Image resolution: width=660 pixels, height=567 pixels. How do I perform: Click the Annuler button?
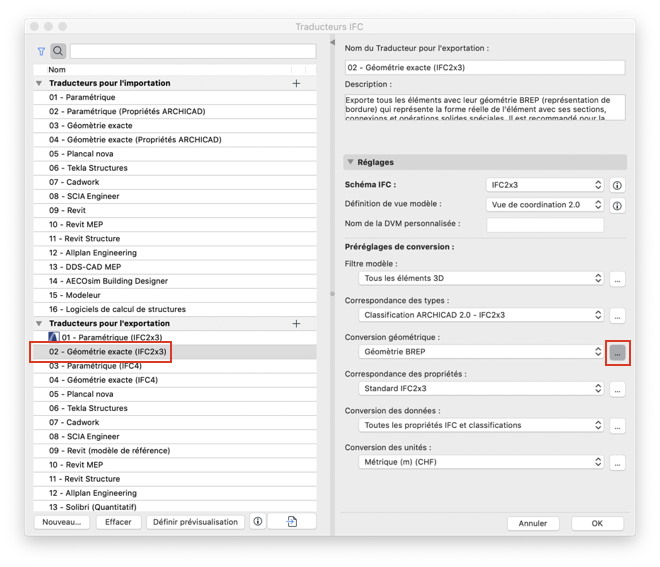(533, 523)
